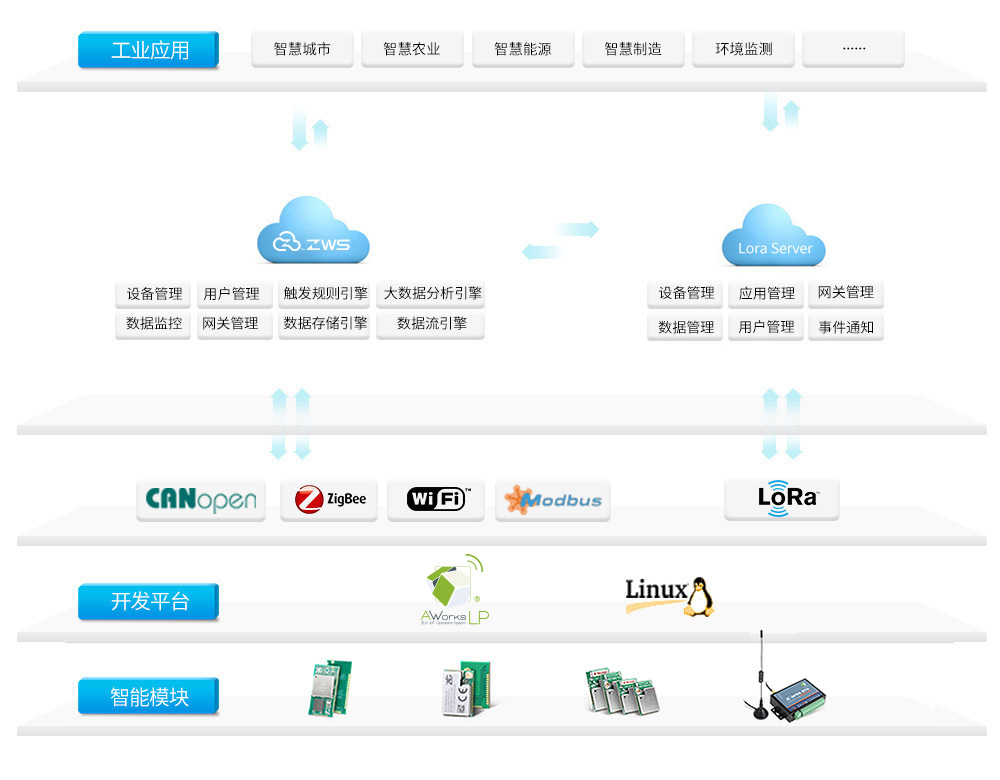
Task: Click the 智能模块 blue label
Action: pyautogui.click(x=148, y=696)
